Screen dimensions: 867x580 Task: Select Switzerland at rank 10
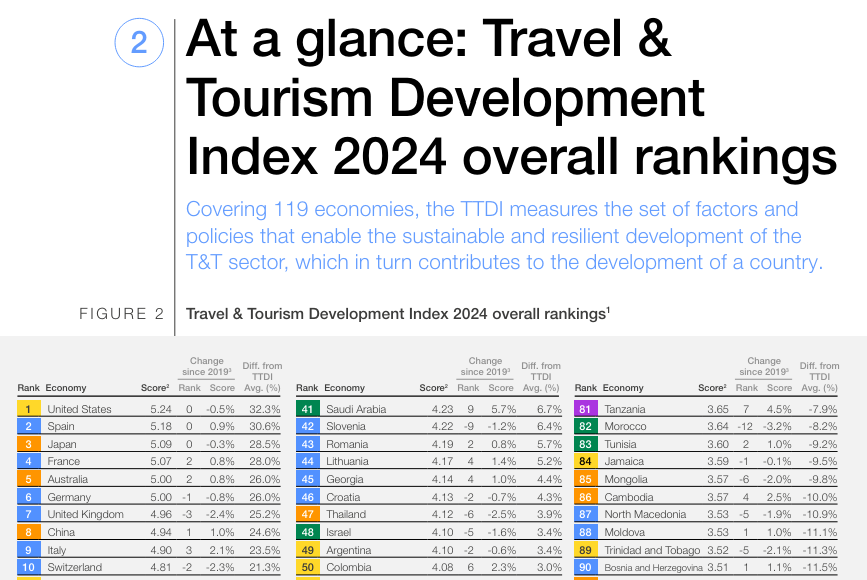point(74,567)
